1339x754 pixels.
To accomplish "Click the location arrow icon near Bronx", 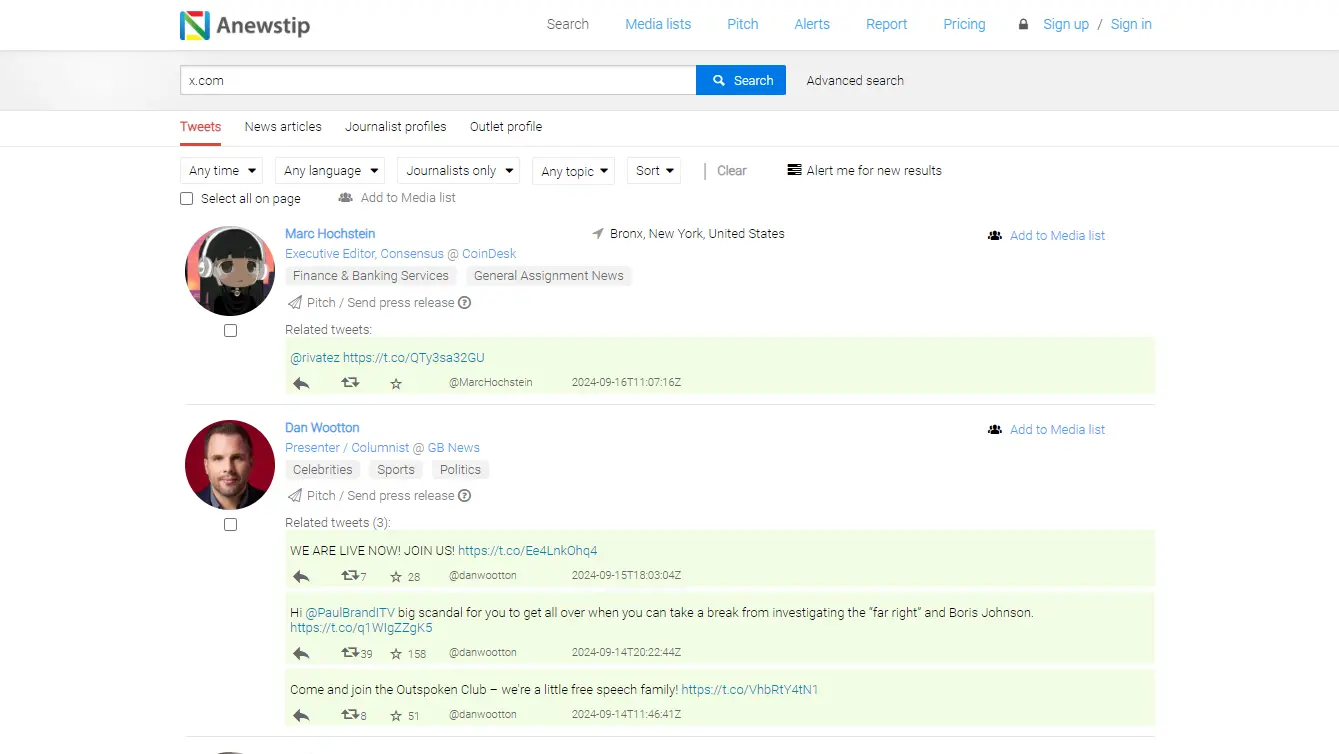I will pyautogui.click(x=598, y=233).
